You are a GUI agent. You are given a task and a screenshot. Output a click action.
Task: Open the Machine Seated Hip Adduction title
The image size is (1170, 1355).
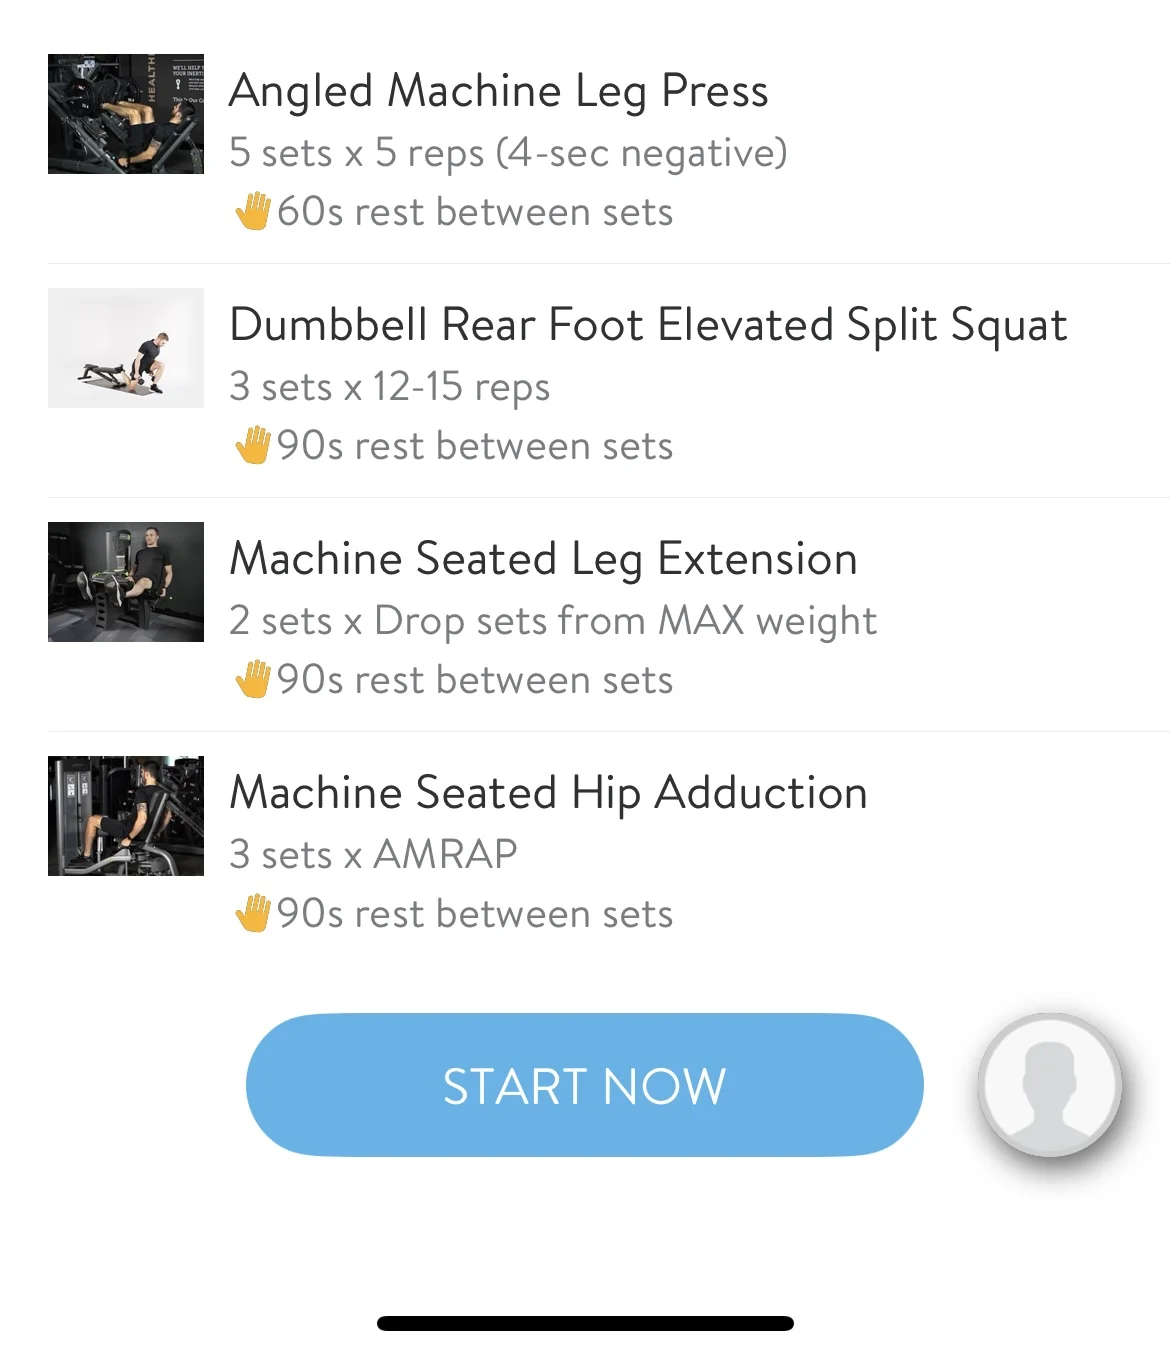548,793
